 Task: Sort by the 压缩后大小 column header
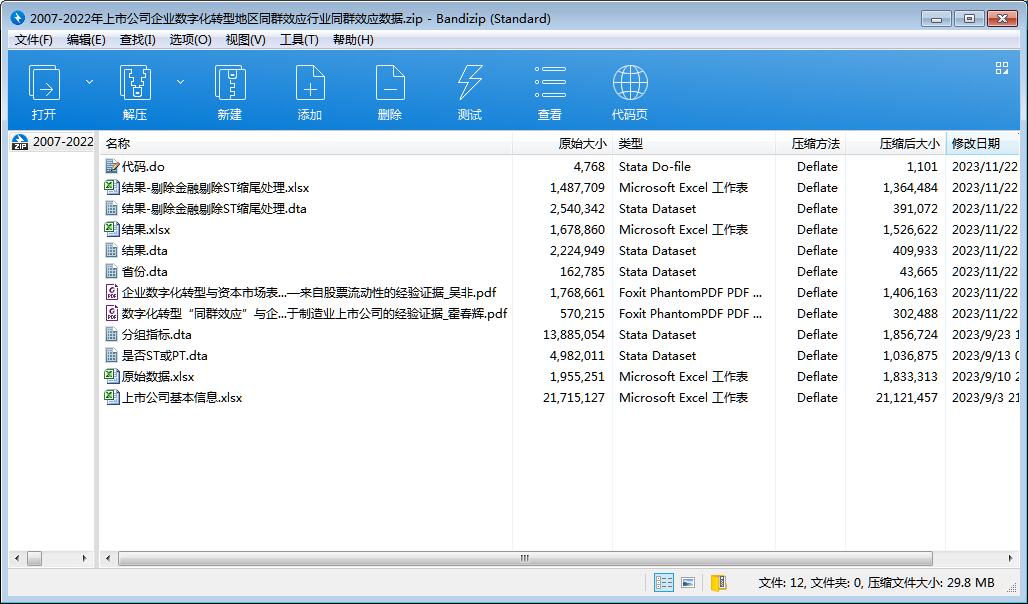point(896,144)
